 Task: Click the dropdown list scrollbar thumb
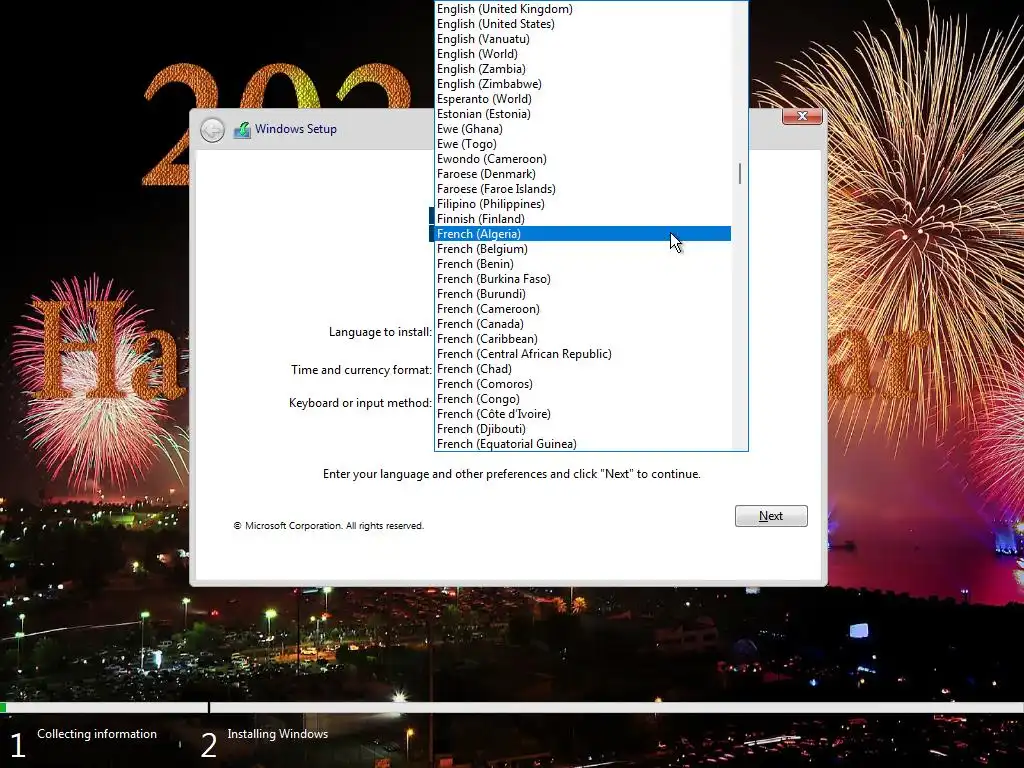pyautogui.click(x=740, y=174)
